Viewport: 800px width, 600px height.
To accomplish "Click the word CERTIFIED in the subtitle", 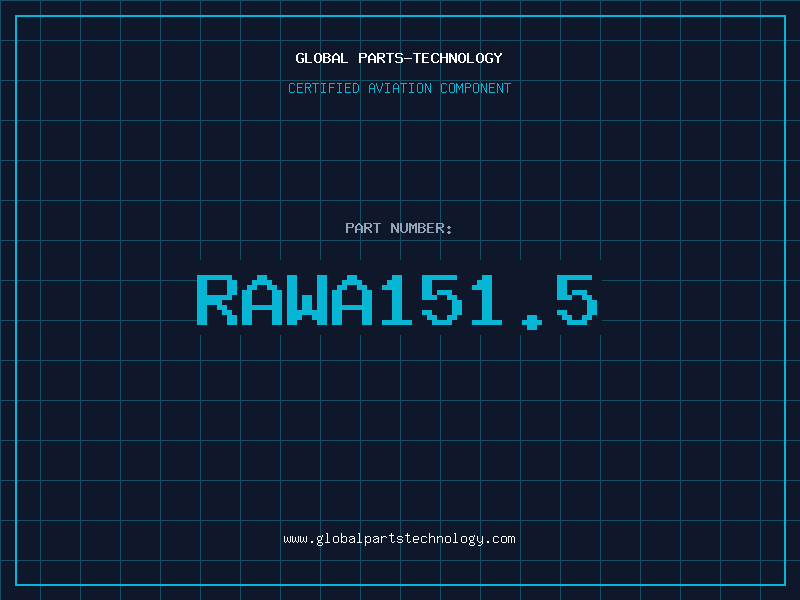I will (x=324, y=88).
